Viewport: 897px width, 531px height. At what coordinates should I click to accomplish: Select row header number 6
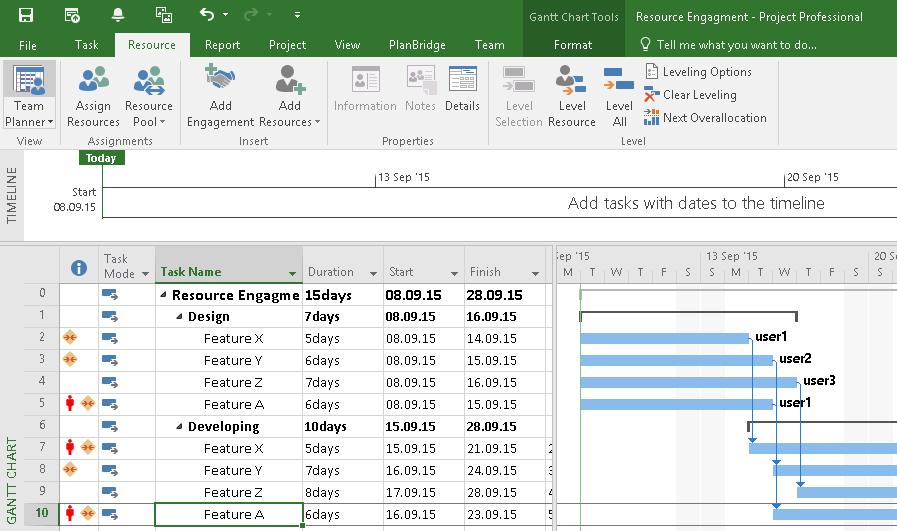42,425
